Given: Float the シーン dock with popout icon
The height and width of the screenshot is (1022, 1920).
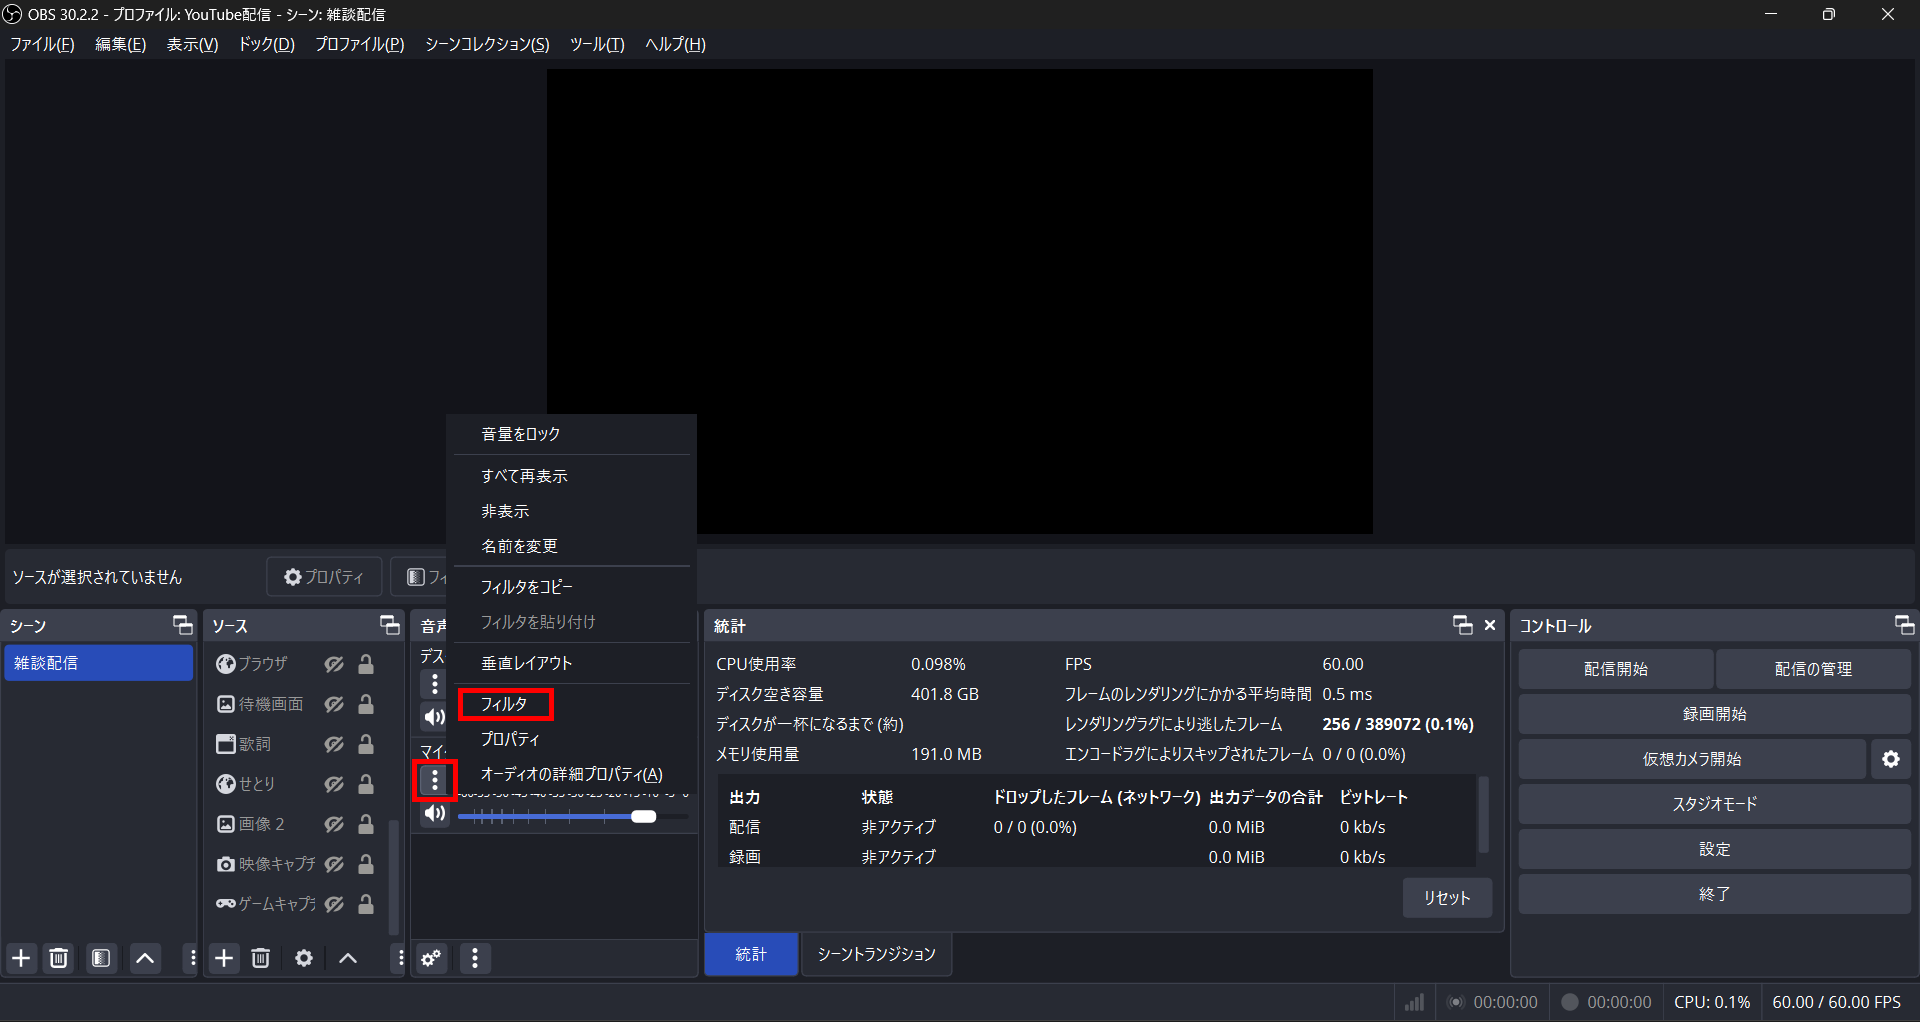Looking at the screenshot, I should 183,625.
